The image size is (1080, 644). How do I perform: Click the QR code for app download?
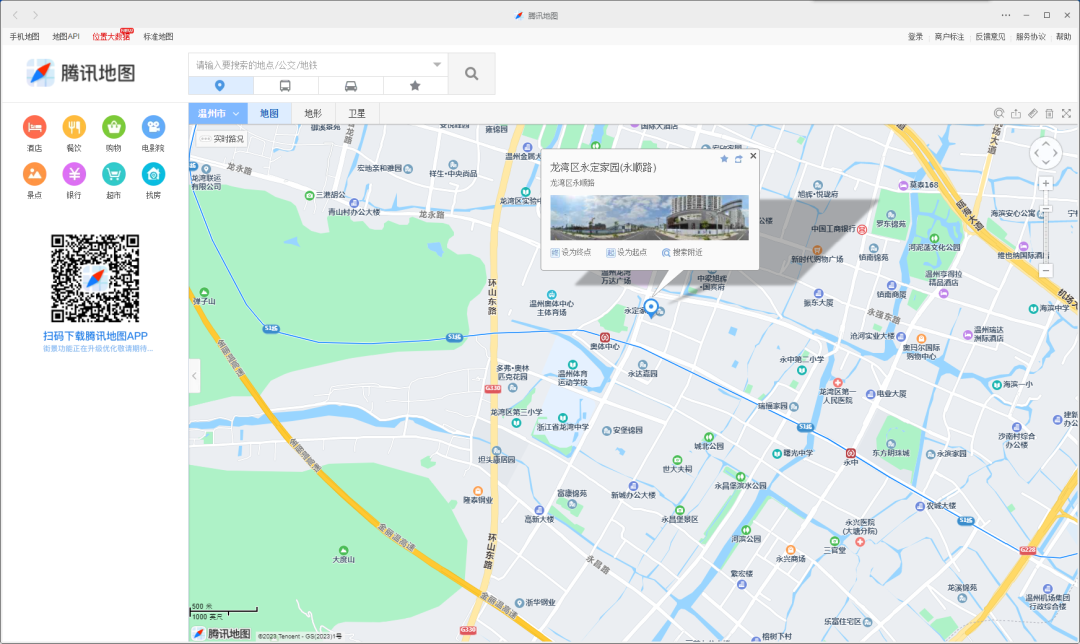click(95, 278)
